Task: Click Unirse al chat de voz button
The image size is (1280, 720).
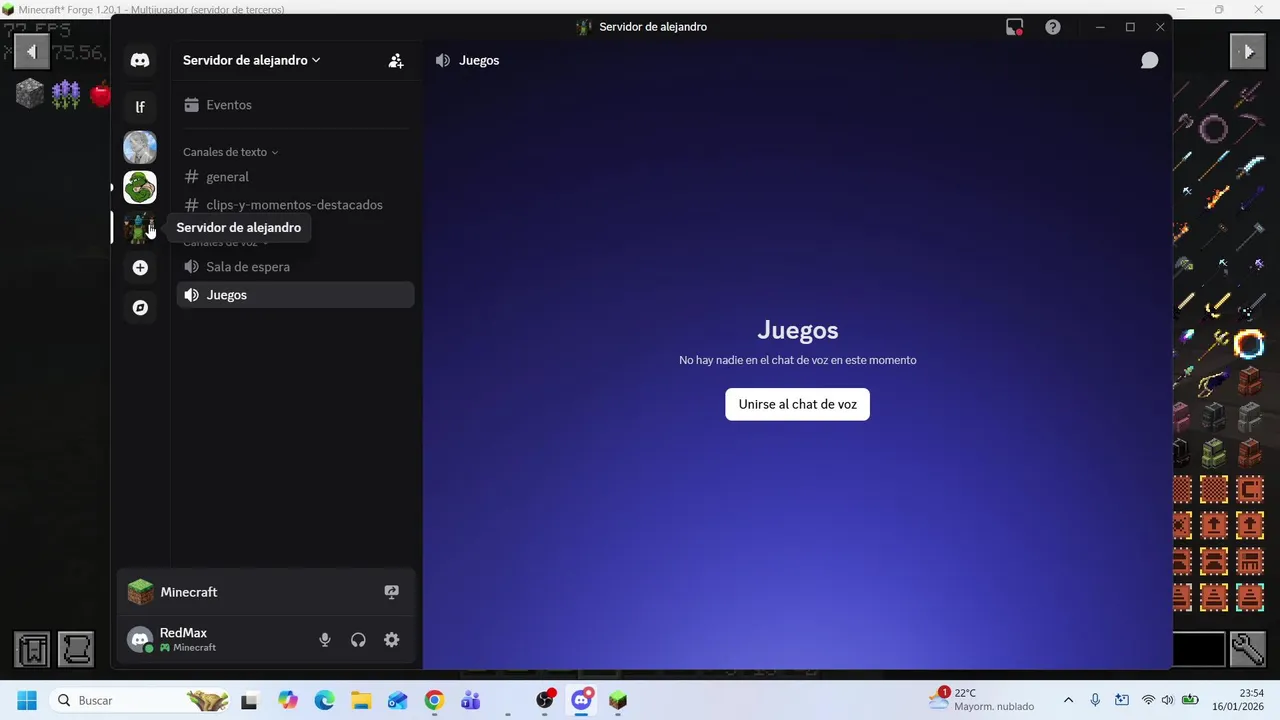Action: click(x=797, y=404)
